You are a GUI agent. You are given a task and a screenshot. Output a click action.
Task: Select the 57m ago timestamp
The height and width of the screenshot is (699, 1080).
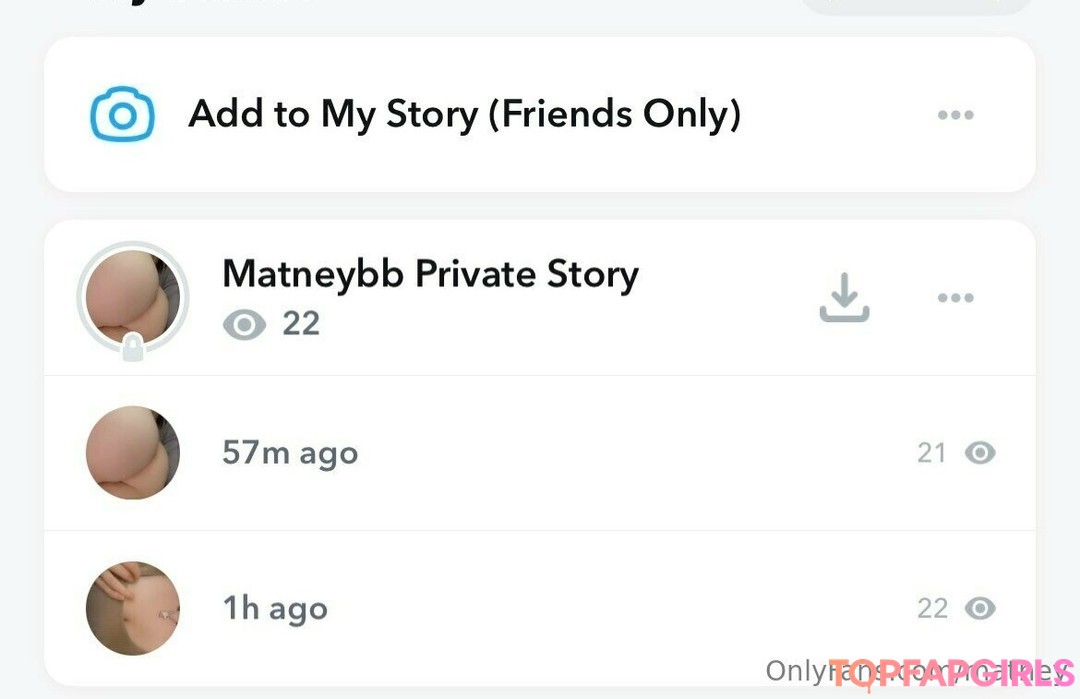pyautogui.click(x=290, y=453)
